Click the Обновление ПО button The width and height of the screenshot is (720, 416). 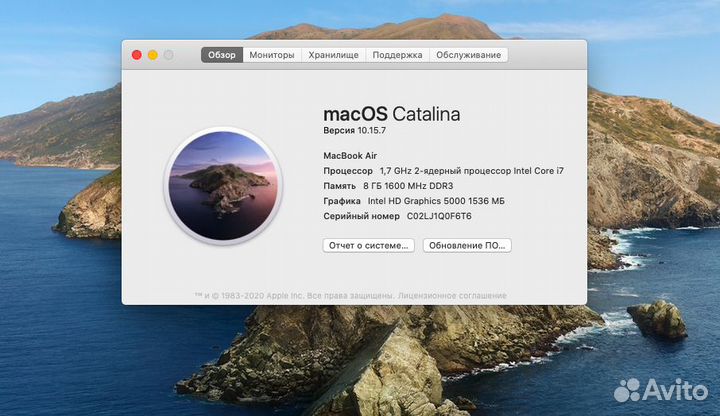pos(467,246)
